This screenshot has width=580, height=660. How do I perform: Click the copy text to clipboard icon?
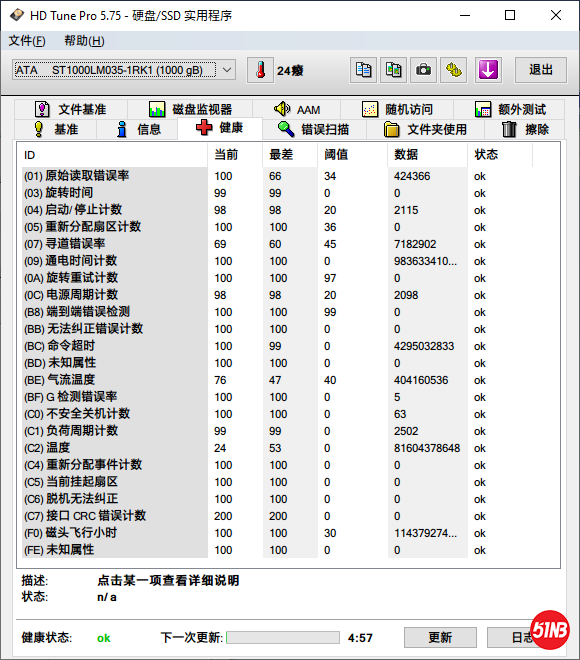(363, 70)
